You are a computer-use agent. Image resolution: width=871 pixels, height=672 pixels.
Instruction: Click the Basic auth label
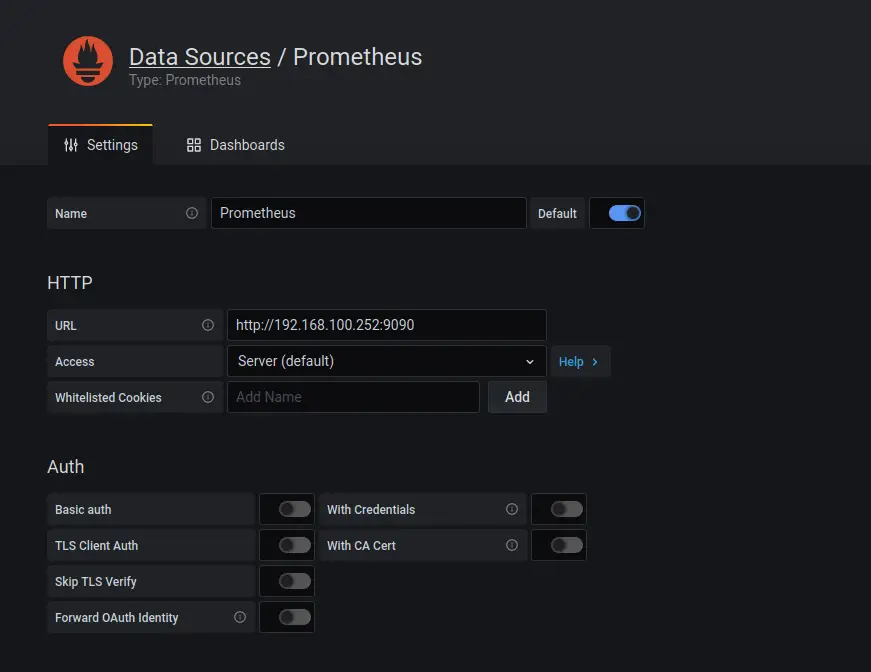[x=83, y=509]
